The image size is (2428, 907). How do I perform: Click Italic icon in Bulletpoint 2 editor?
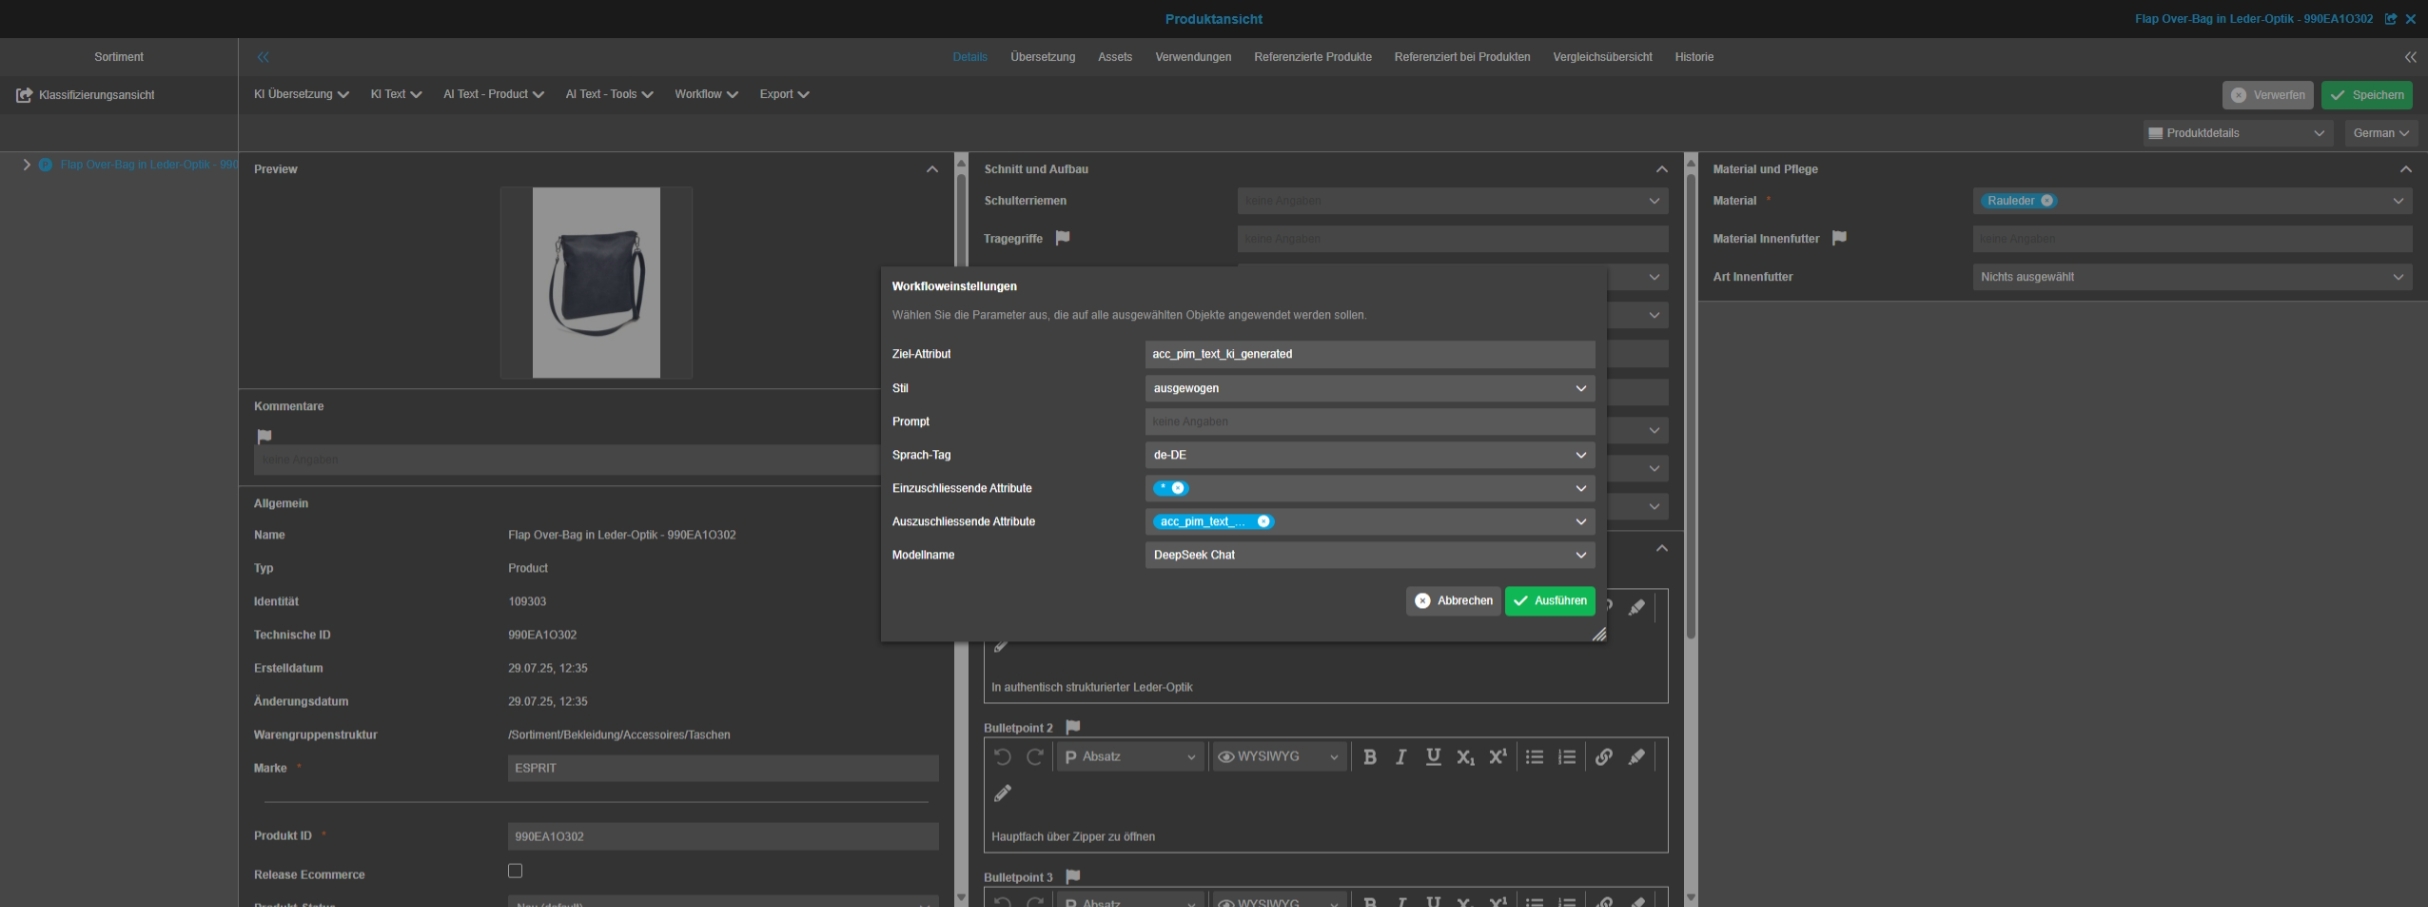[1401, 757]
